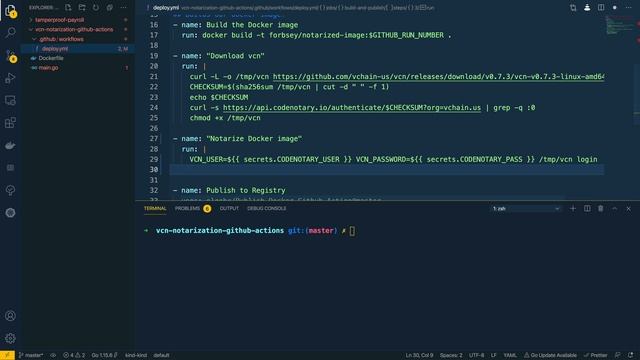Click Ln 30, Col 9 position indicator
Viewport: 640px width, 360px height.
(x=419, y=355)
